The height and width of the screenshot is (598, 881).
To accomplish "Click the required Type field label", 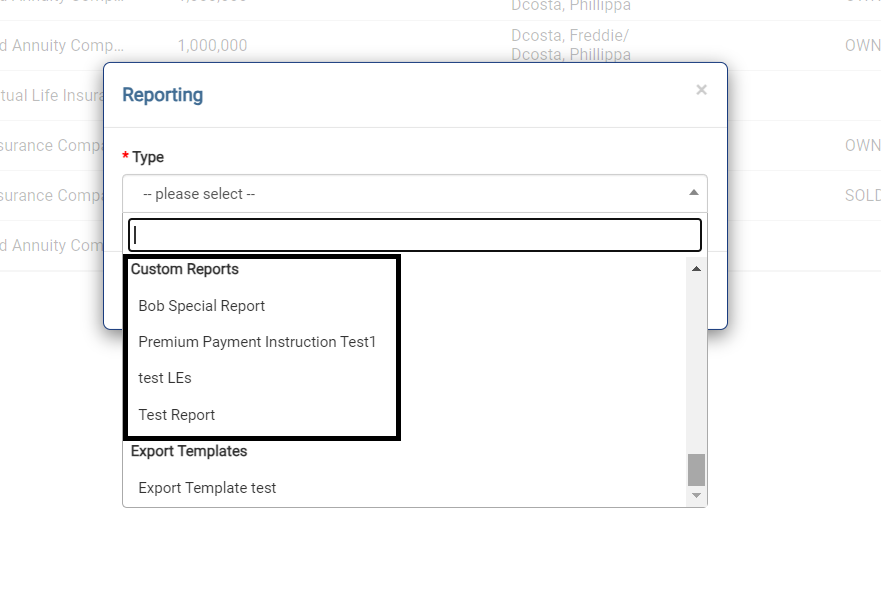I will coord(147,157).
